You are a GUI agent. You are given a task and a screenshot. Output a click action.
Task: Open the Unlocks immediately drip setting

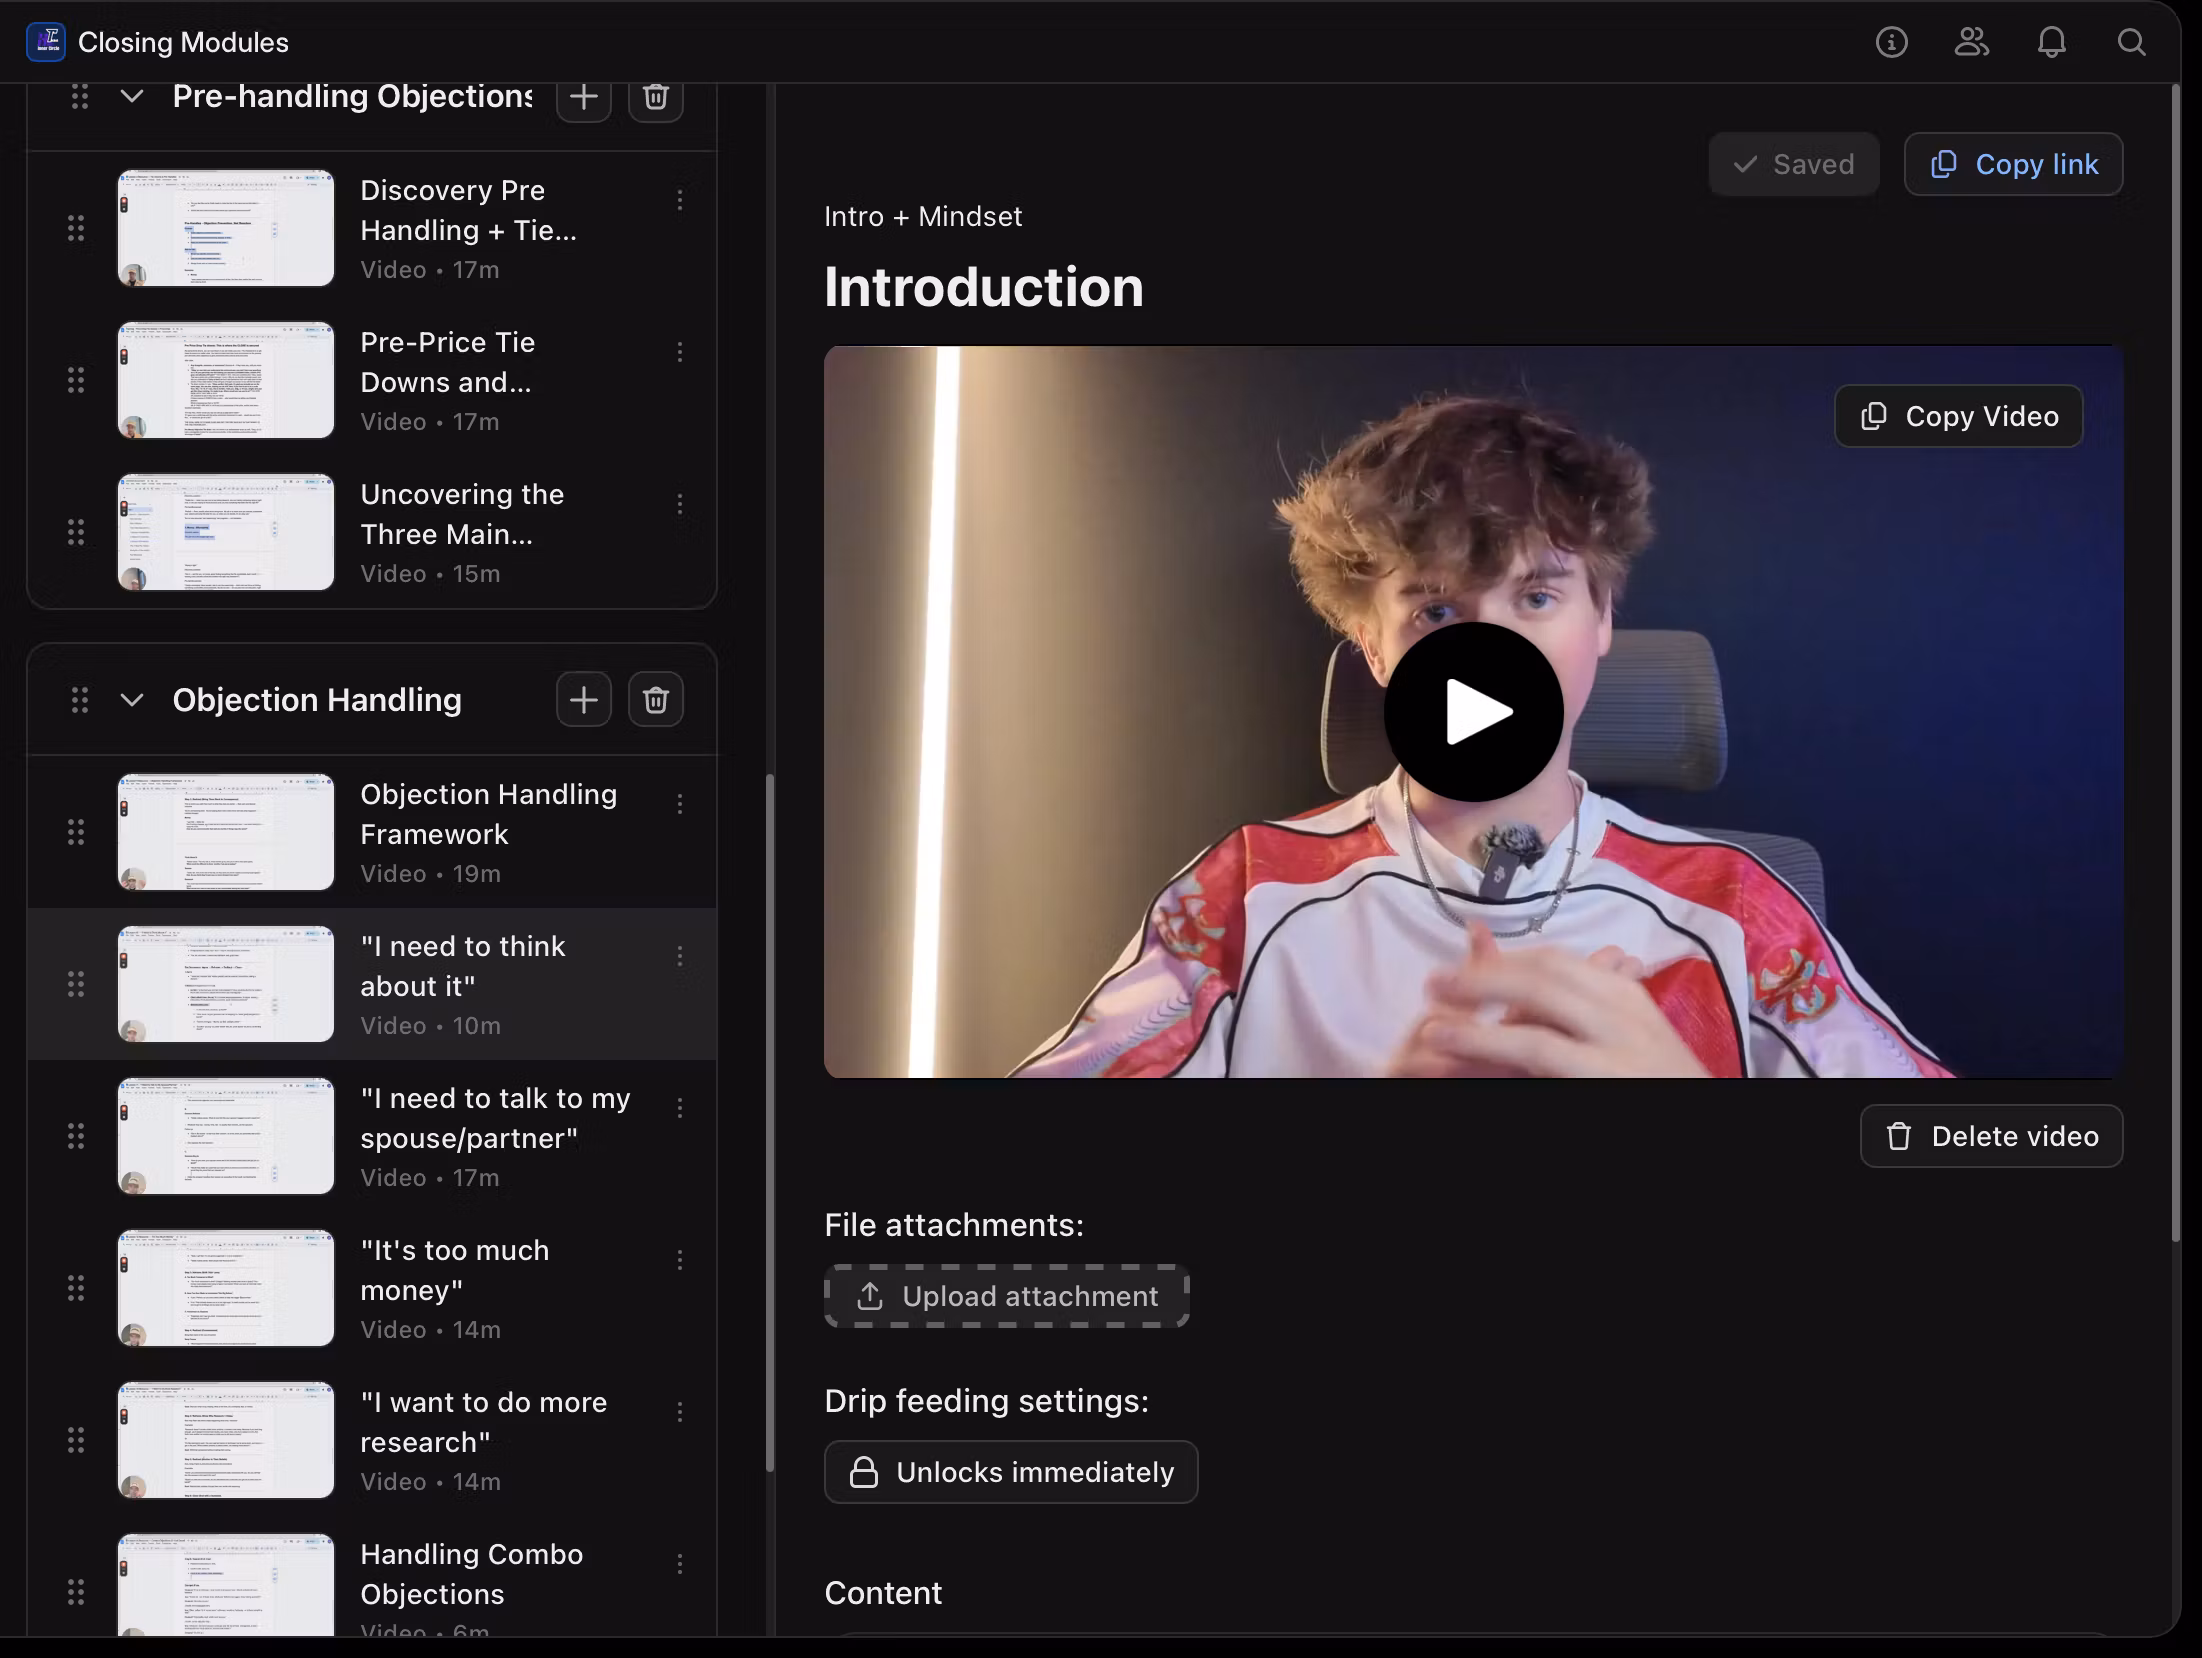[1010, 1472]
